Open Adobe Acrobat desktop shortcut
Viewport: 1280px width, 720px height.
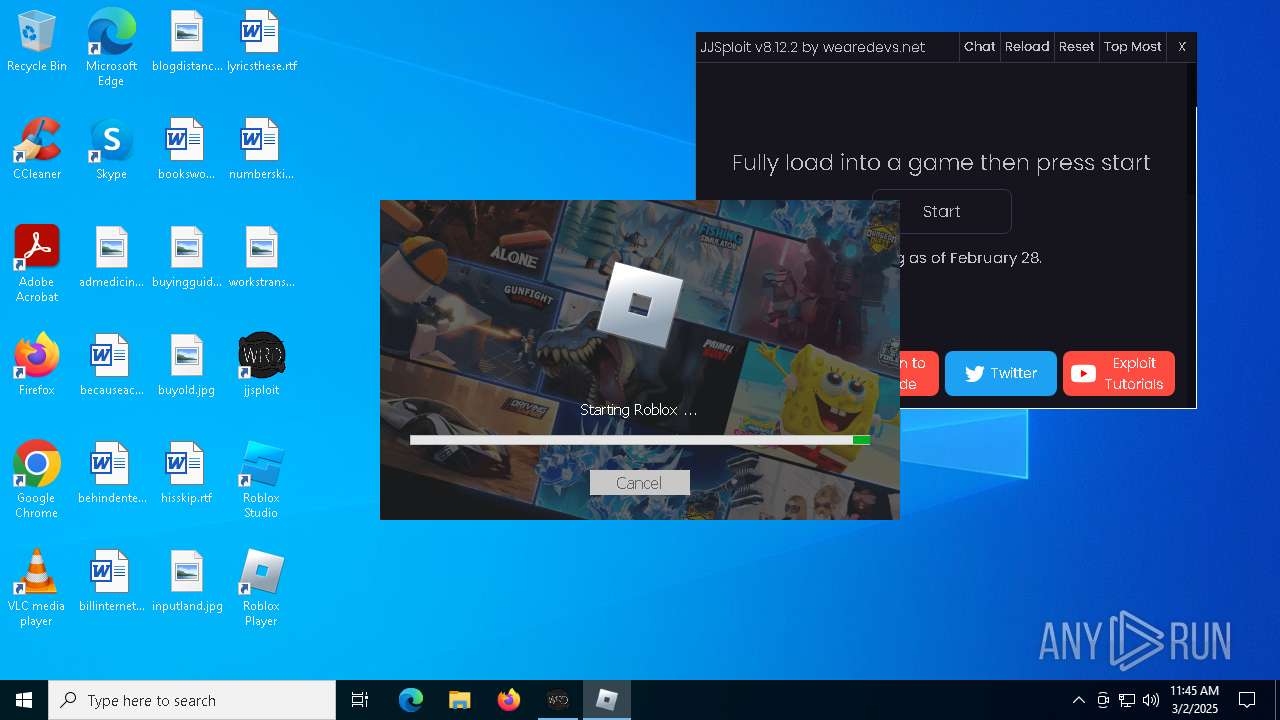37,264
